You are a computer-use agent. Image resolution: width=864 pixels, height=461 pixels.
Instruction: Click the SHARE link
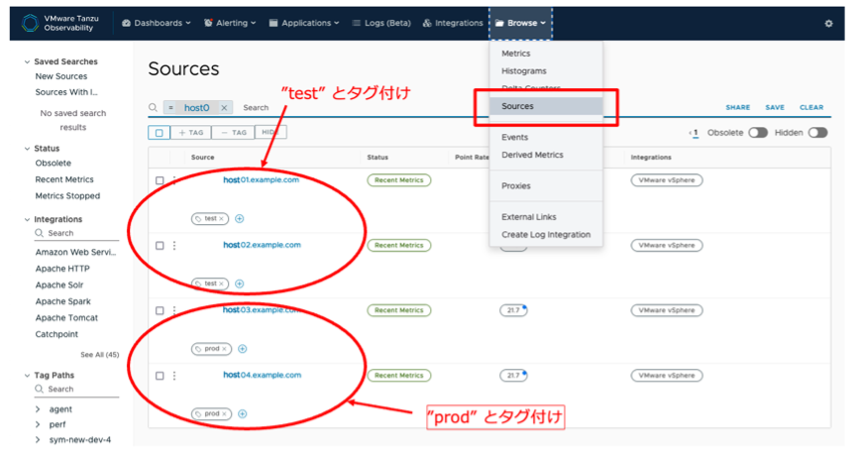[x=738, y=107]
